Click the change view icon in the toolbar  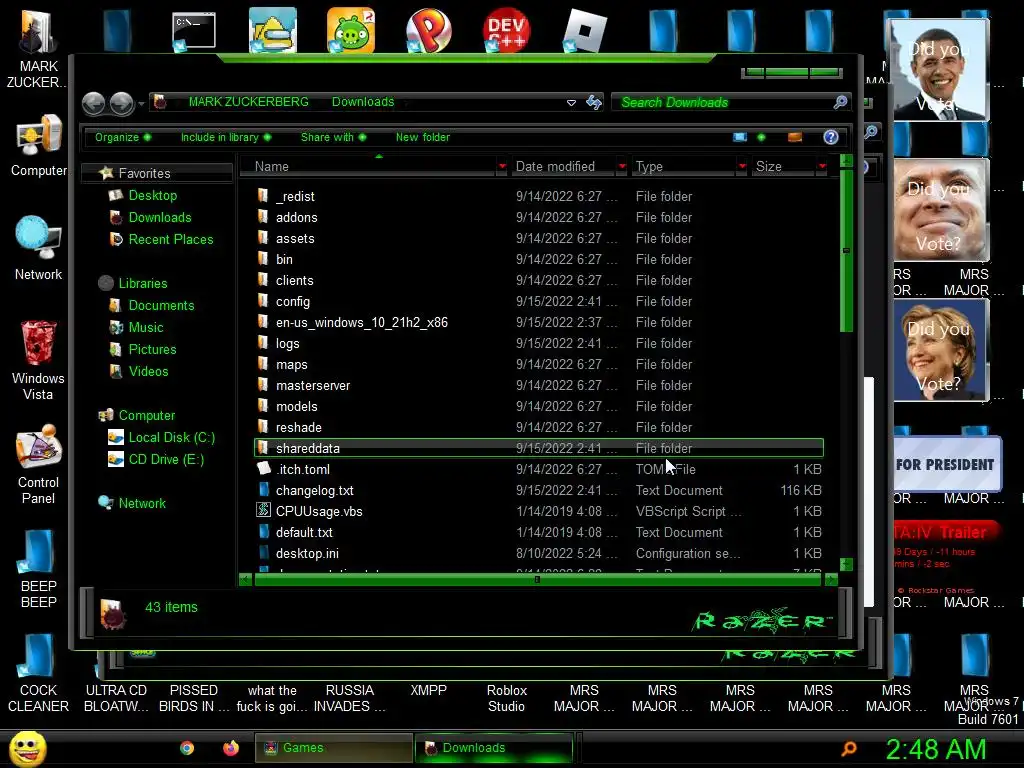pyautogui.click(x=740, y=137)
